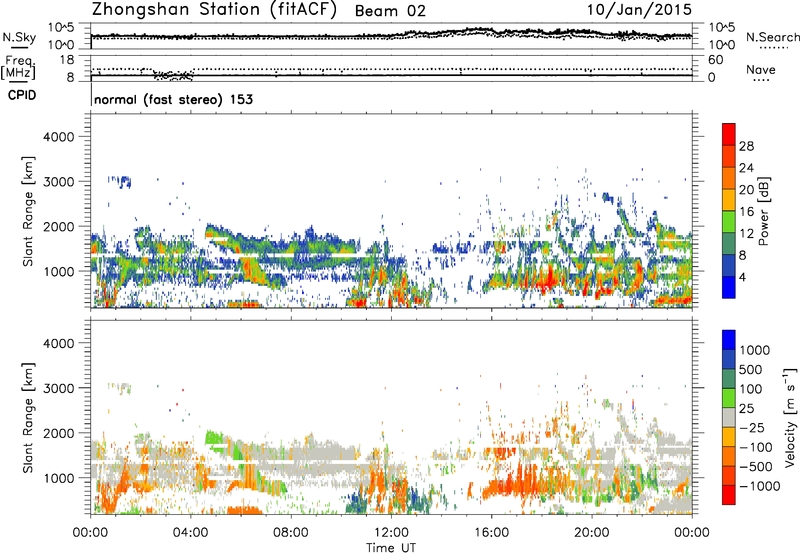
Task: Pick the gray -25 to 25 Velocity segment
Action: tap(729, 418)
